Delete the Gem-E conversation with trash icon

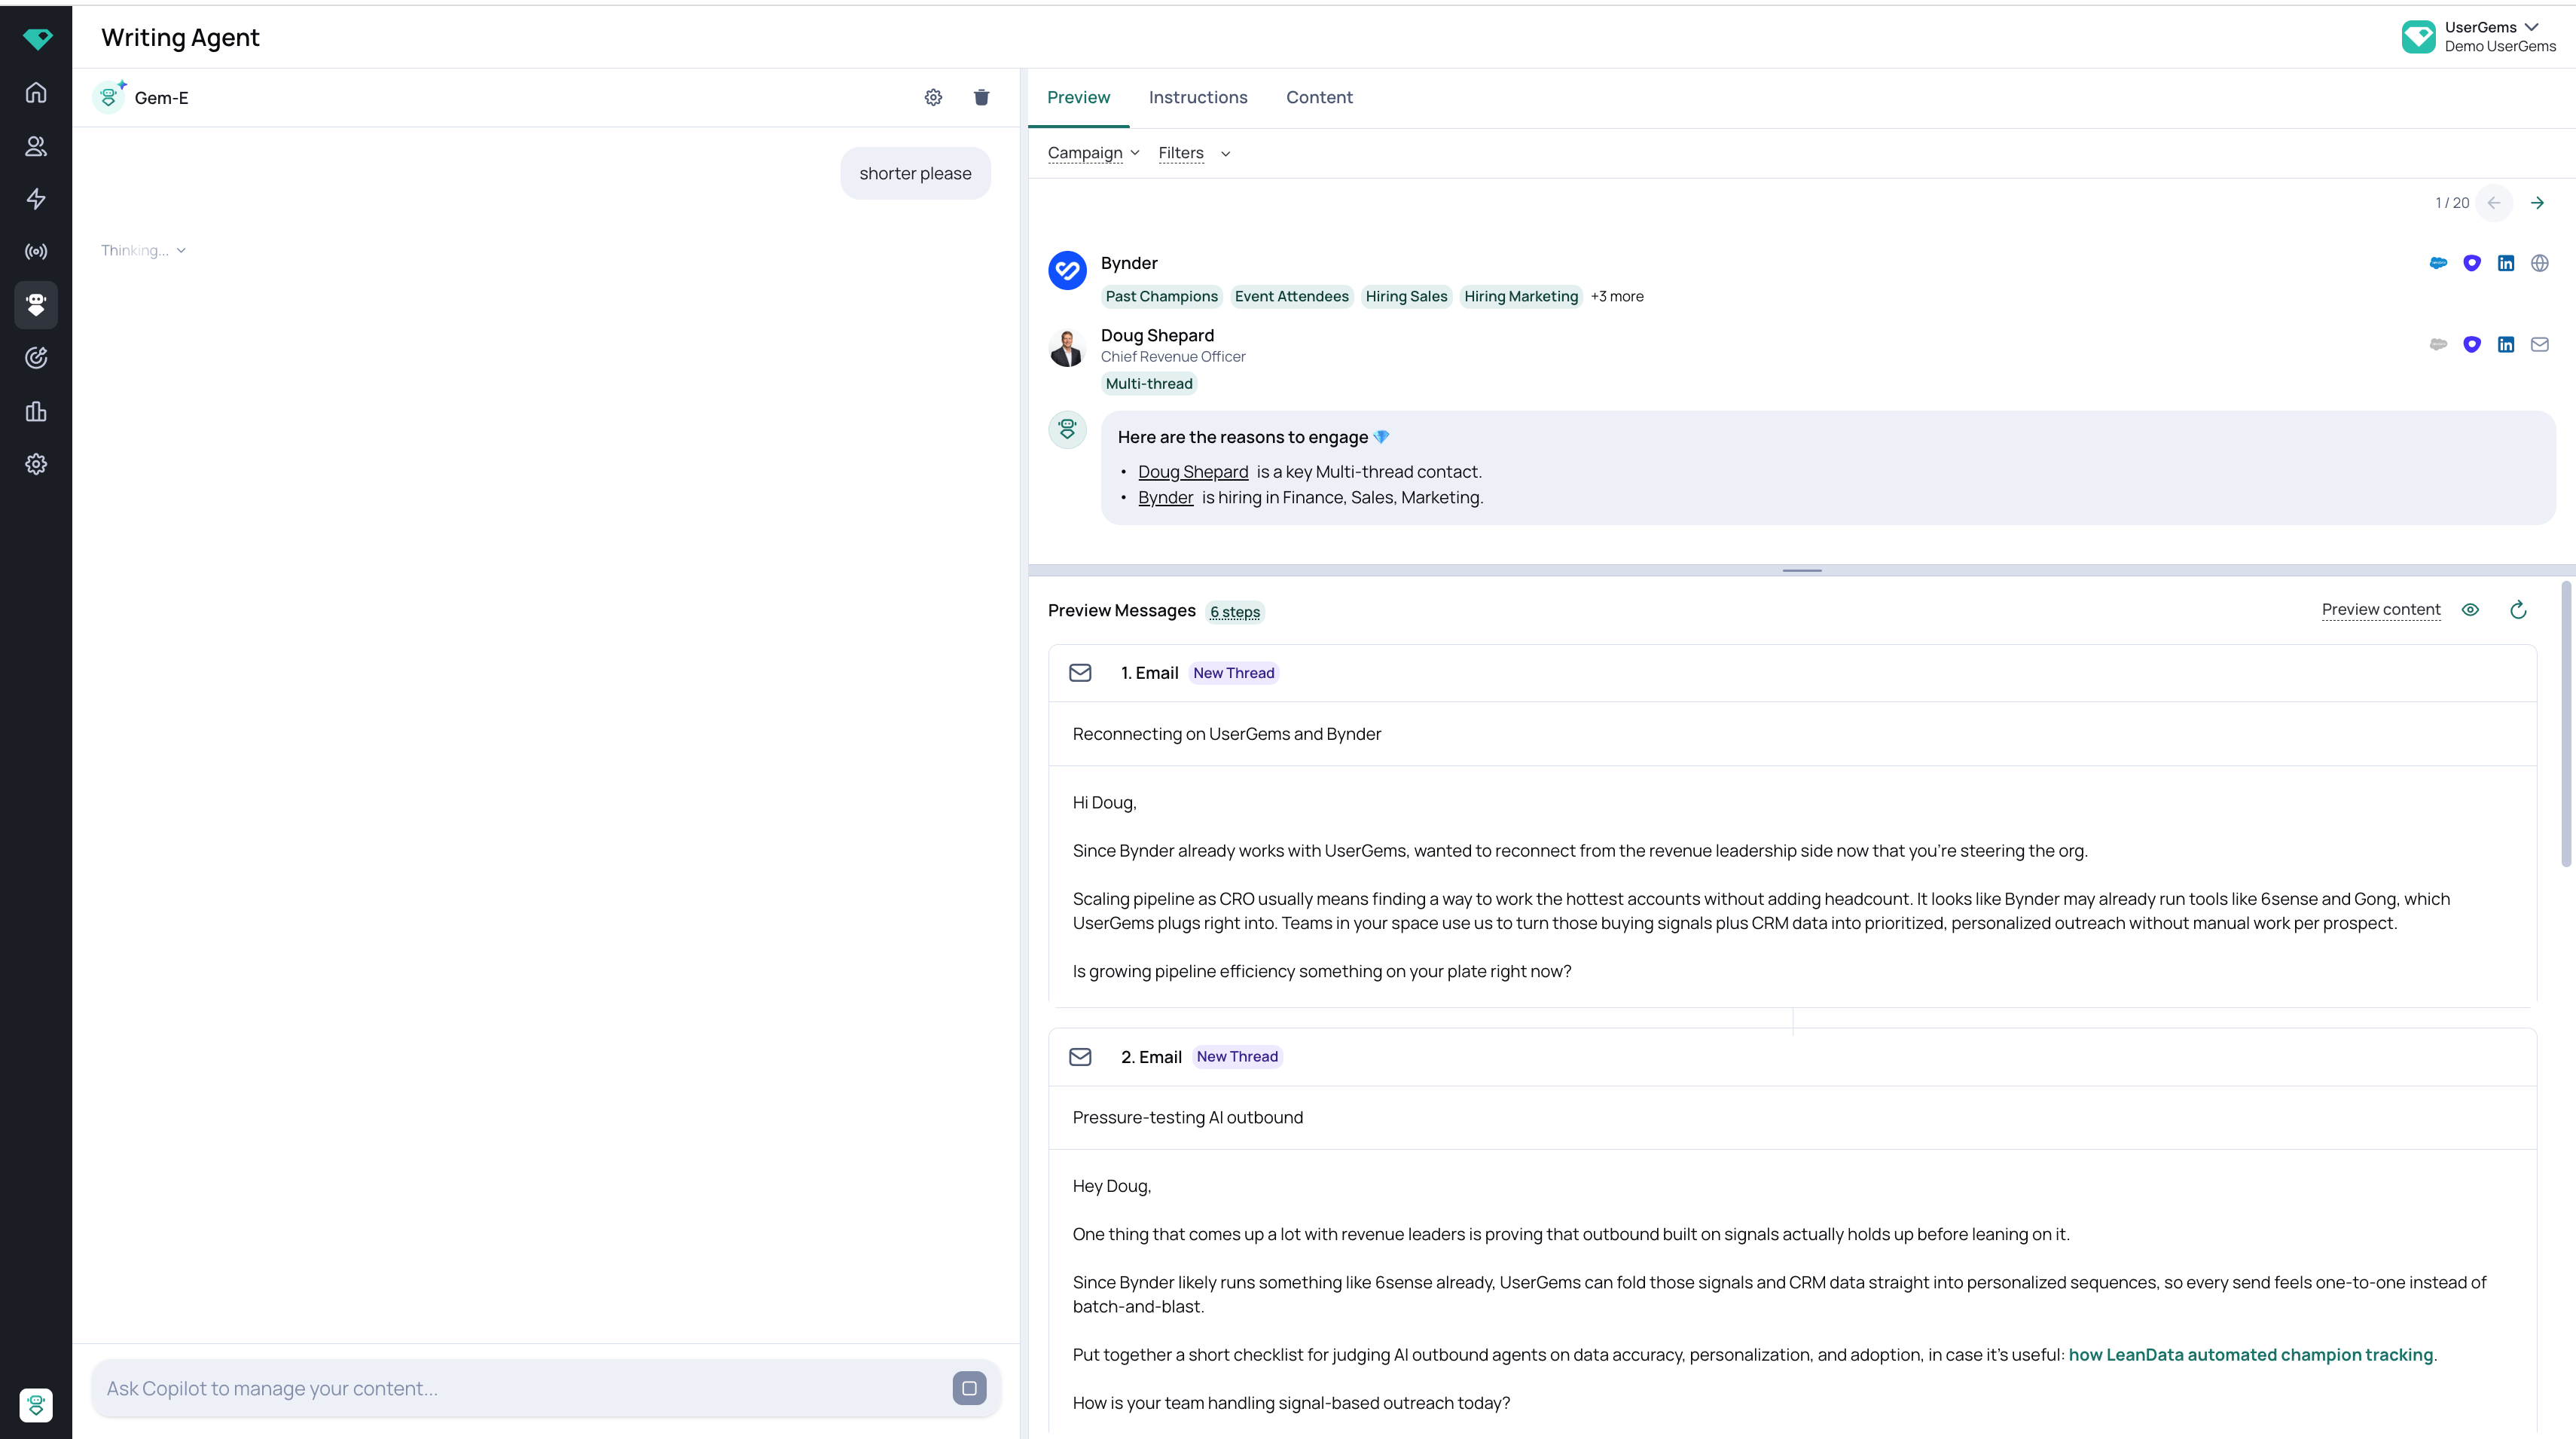[981, 97]
